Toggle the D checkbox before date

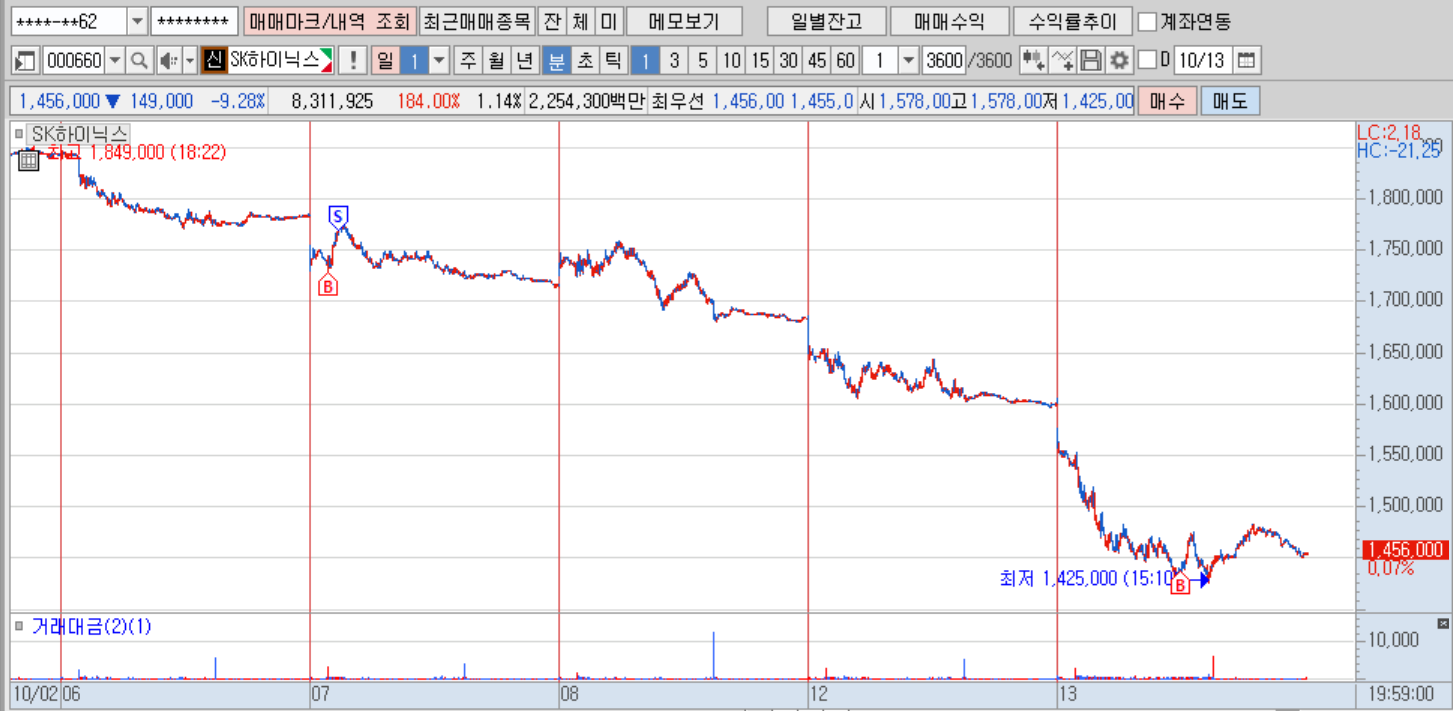1147,60
